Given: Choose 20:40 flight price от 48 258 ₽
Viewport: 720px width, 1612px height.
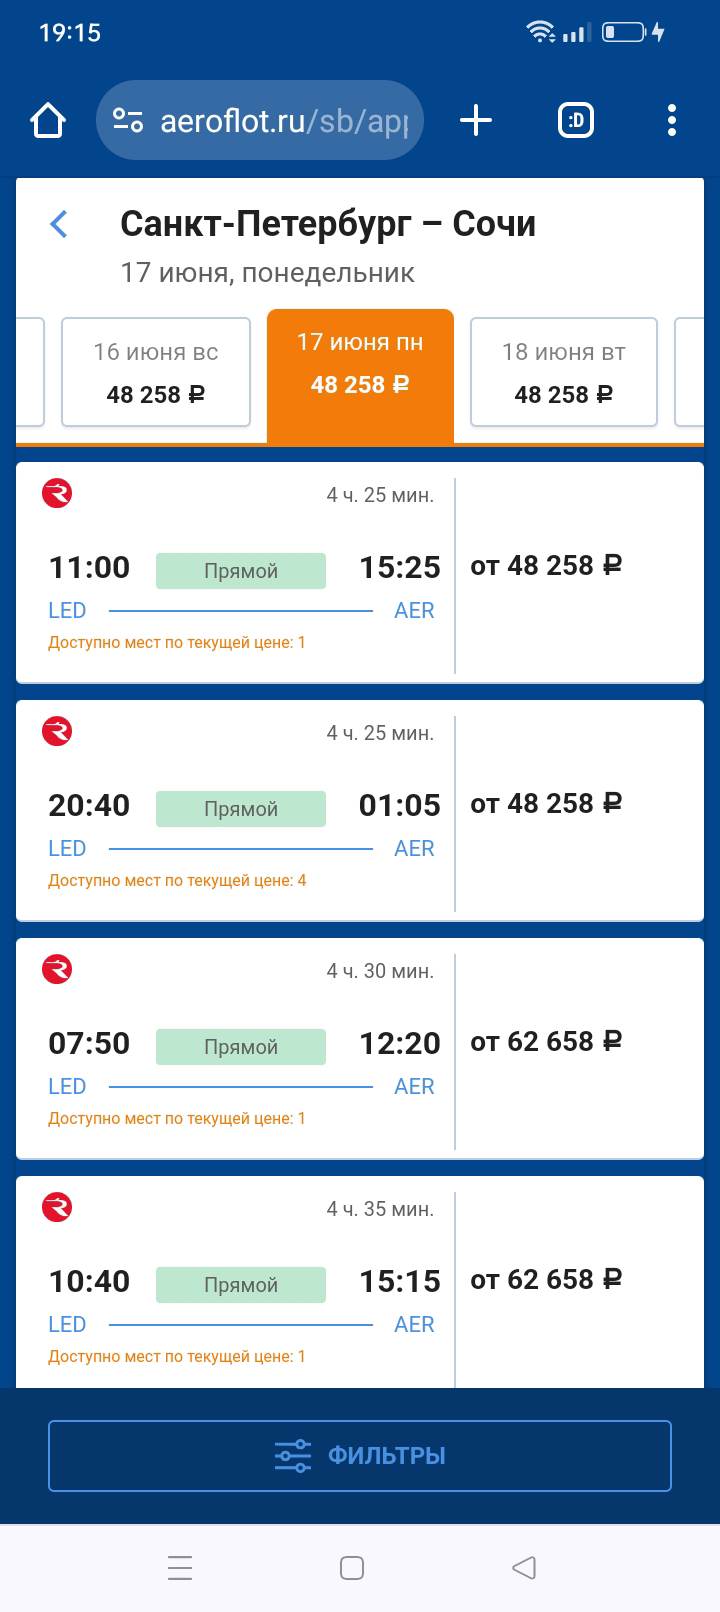Looking at the screenshot, I should 546,804.
